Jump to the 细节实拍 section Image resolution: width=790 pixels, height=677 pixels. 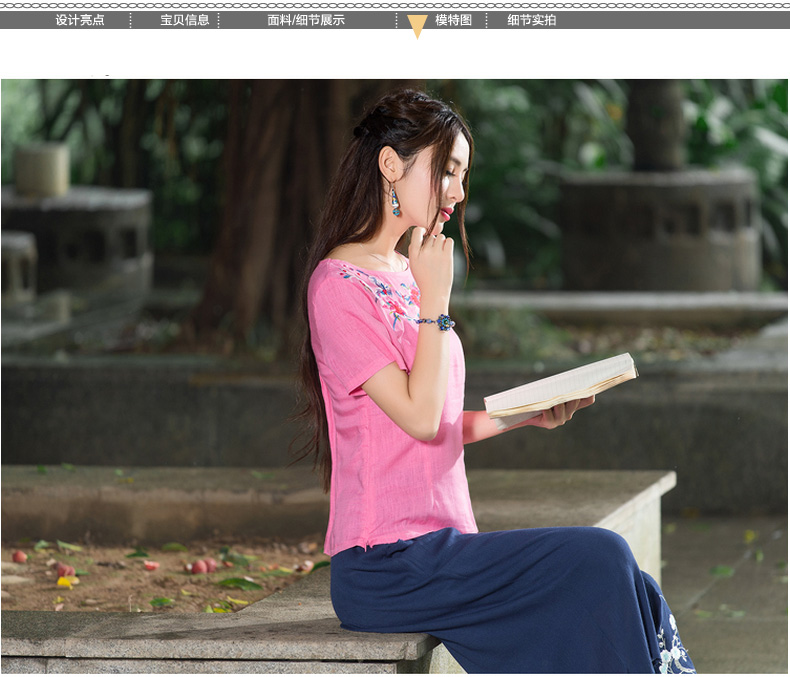(x=531, y=20)
